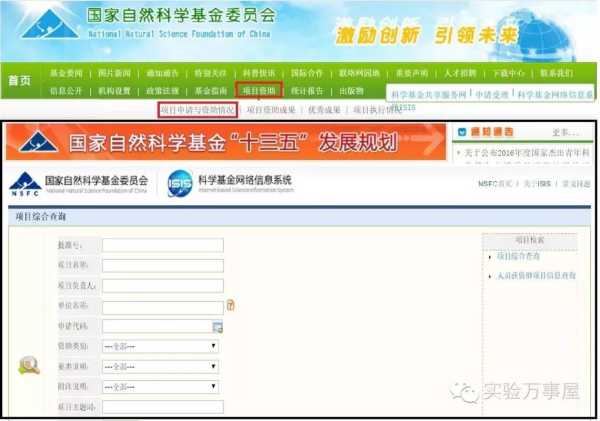Open the 机构设置 menu item

click(x=114, y=91)
